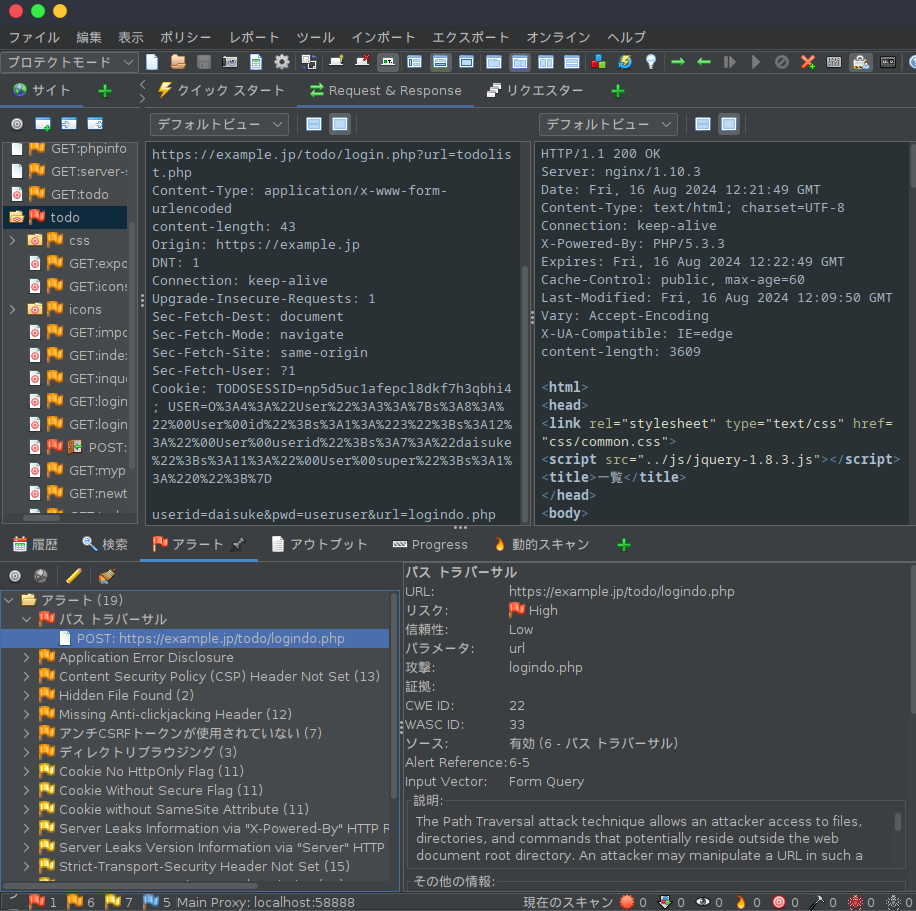This screenshot has height=911, width=916.
Task: Click the Snapshot Session camera icon
Action: point(230,62)
